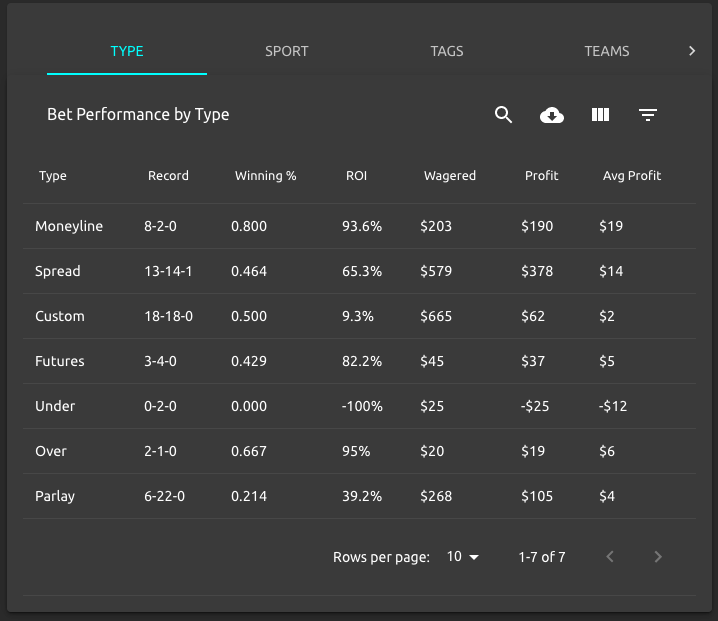Sort by ROI column header
This screenshot has width=718, height=621.
click(x=356, y=176)
